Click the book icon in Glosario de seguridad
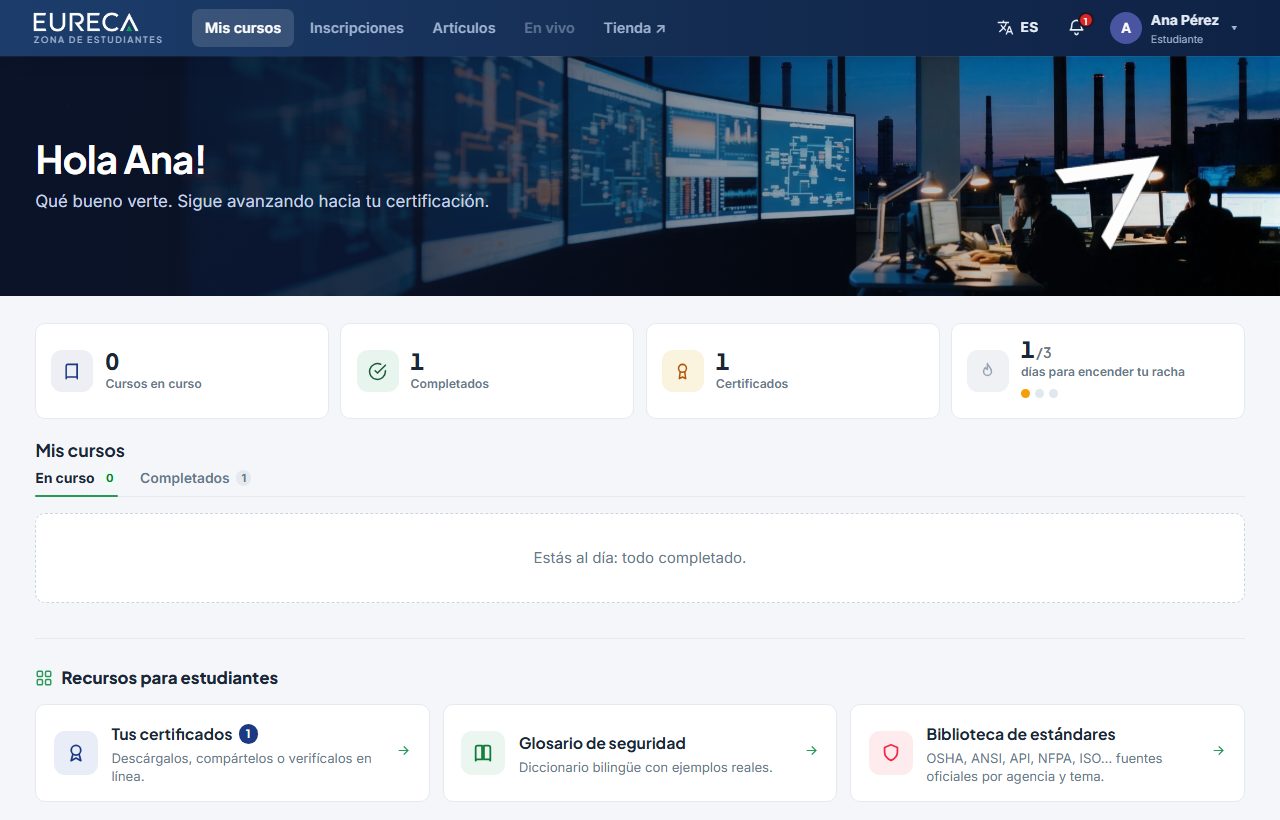The width and height of the screenshot is (1280, 820). click(483, 753)
